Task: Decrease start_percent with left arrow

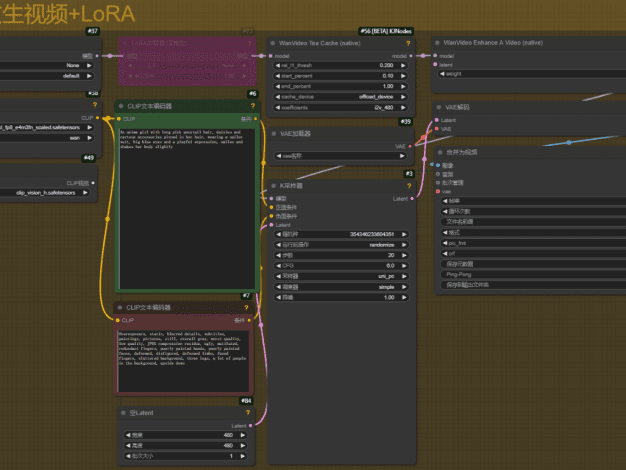Action: (x=278, y=76)
